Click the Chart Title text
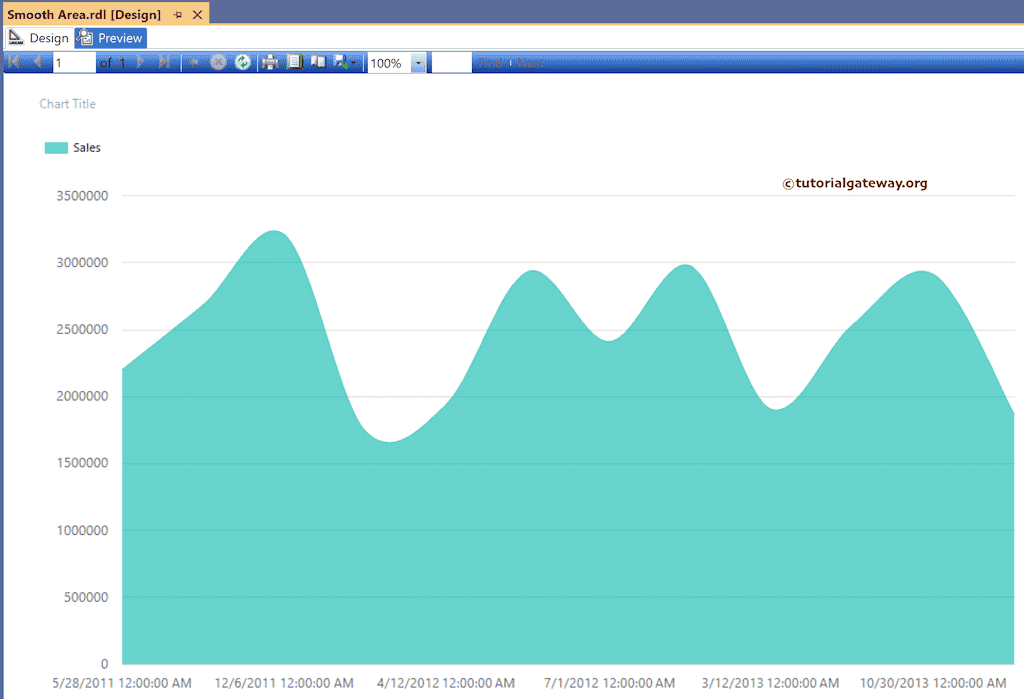The height and width of the screenshot is (699, 1024). 67,104
